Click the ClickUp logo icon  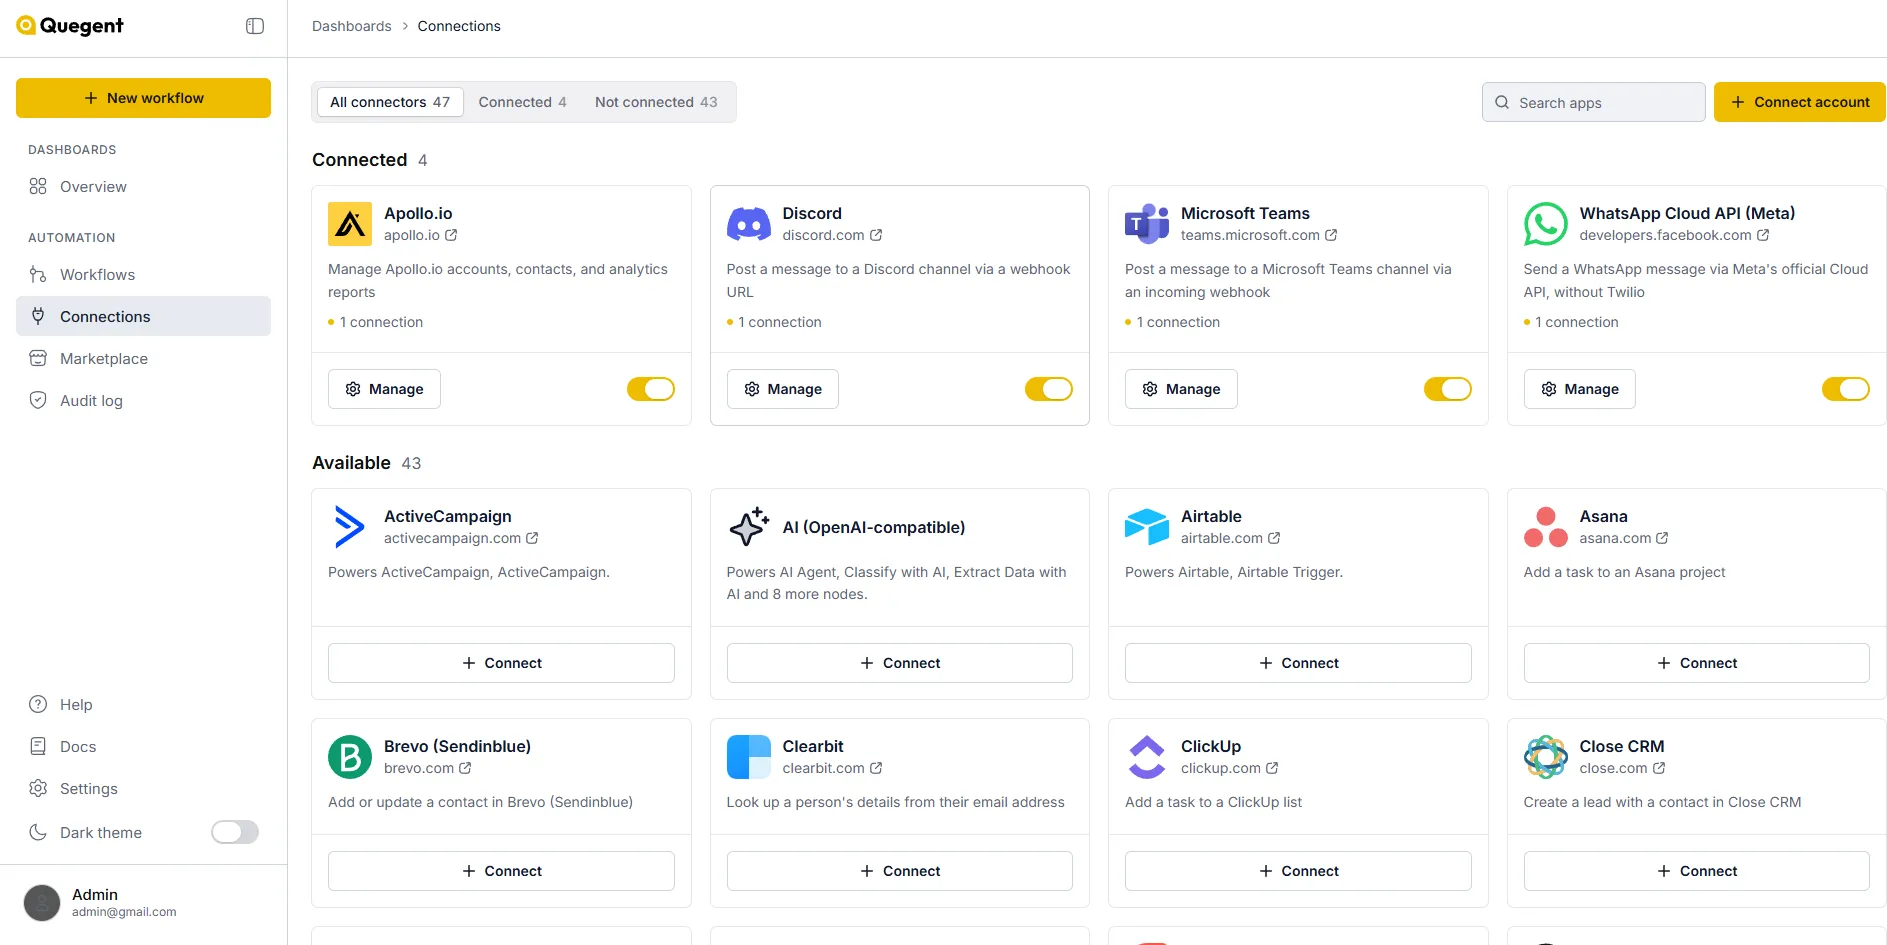point(1147,757)
